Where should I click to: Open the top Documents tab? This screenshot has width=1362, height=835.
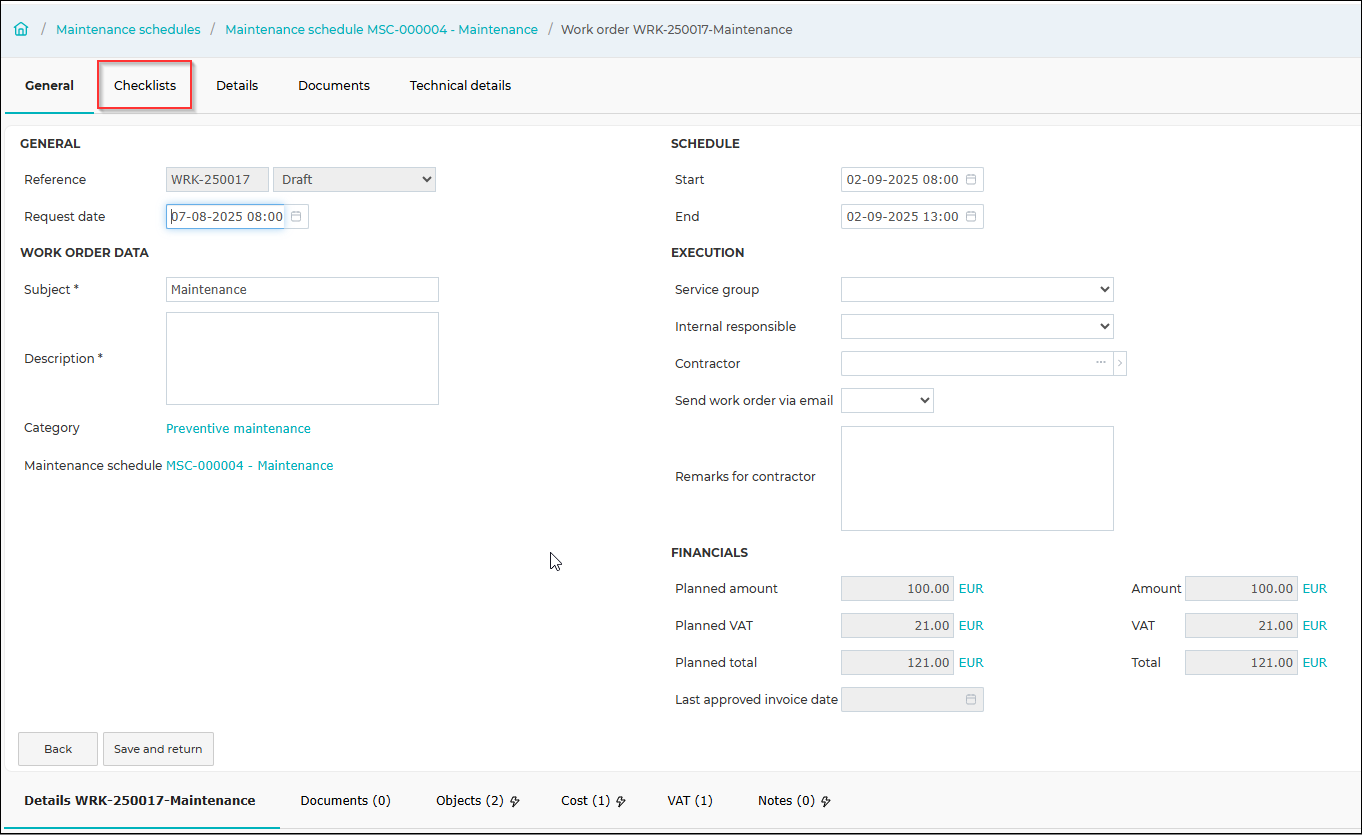click(334, 86)
